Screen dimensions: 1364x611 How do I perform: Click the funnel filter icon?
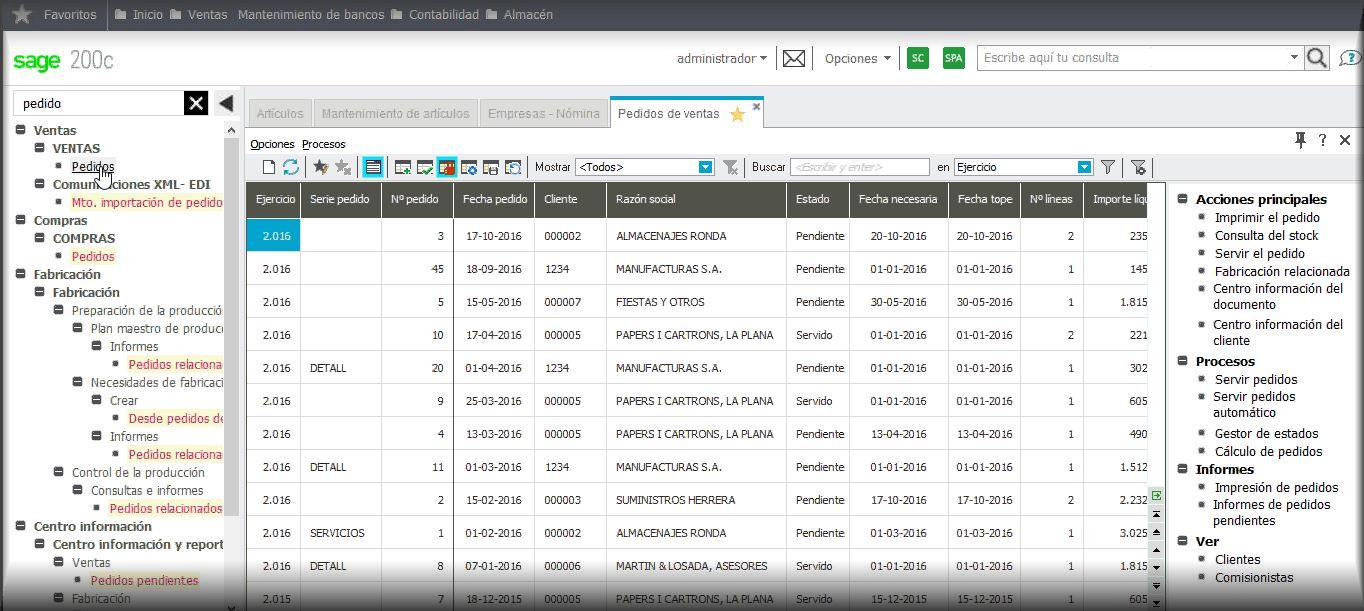1108,167
